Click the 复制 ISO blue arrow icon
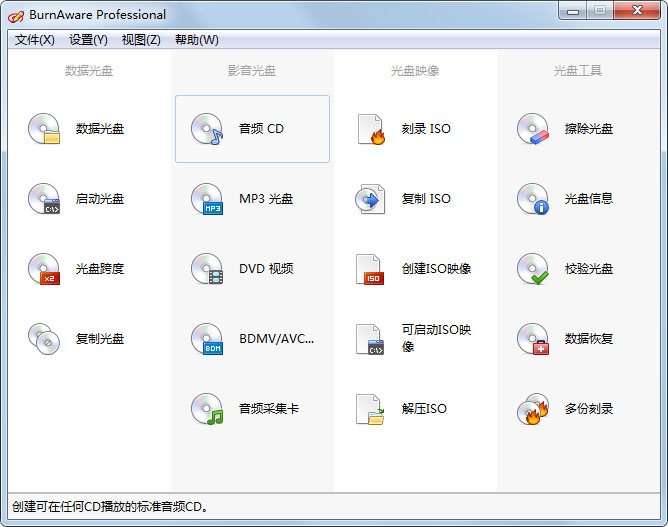This screenshot has height=527, width=668. click(x=370, y=199)
